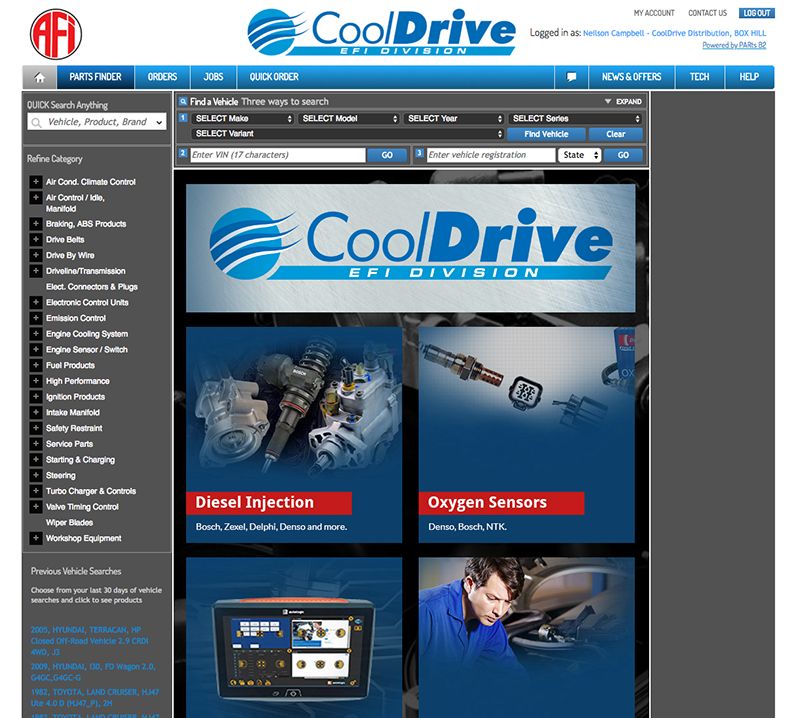Viewport: 796px width, 718px height.
Task: Open the Diesel Injection tile
Action: point(294,435)
